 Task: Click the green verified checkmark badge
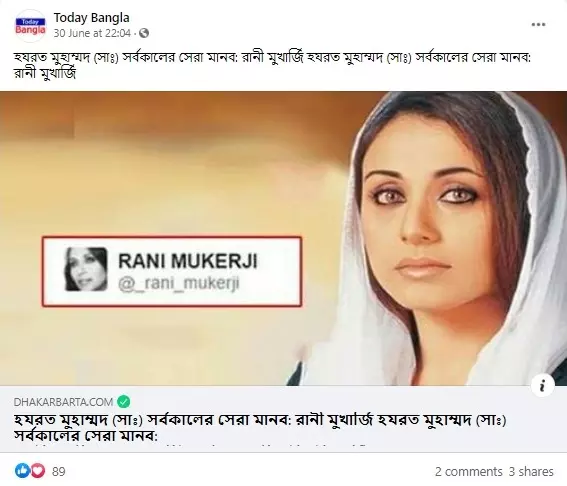click(124, 402)
